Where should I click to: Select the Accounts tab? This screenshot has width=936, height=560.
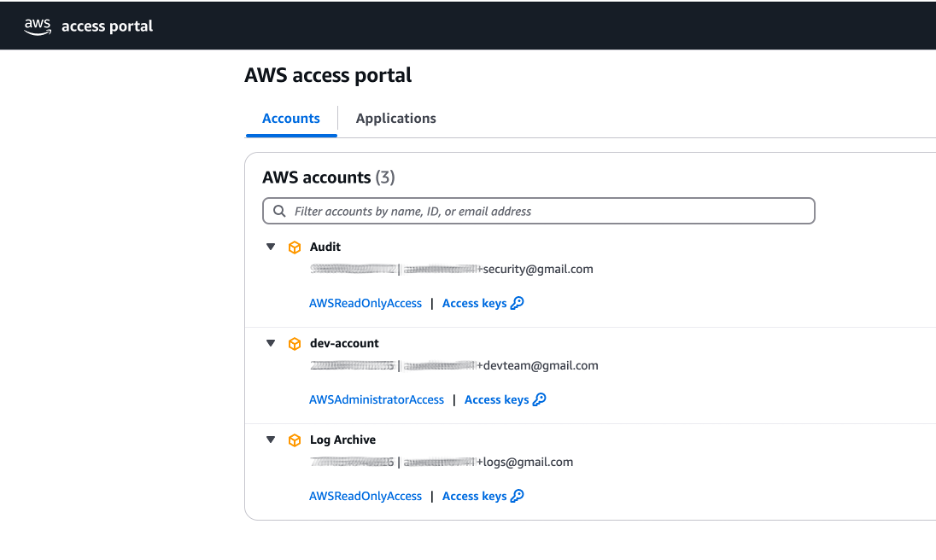click(291, 118)
